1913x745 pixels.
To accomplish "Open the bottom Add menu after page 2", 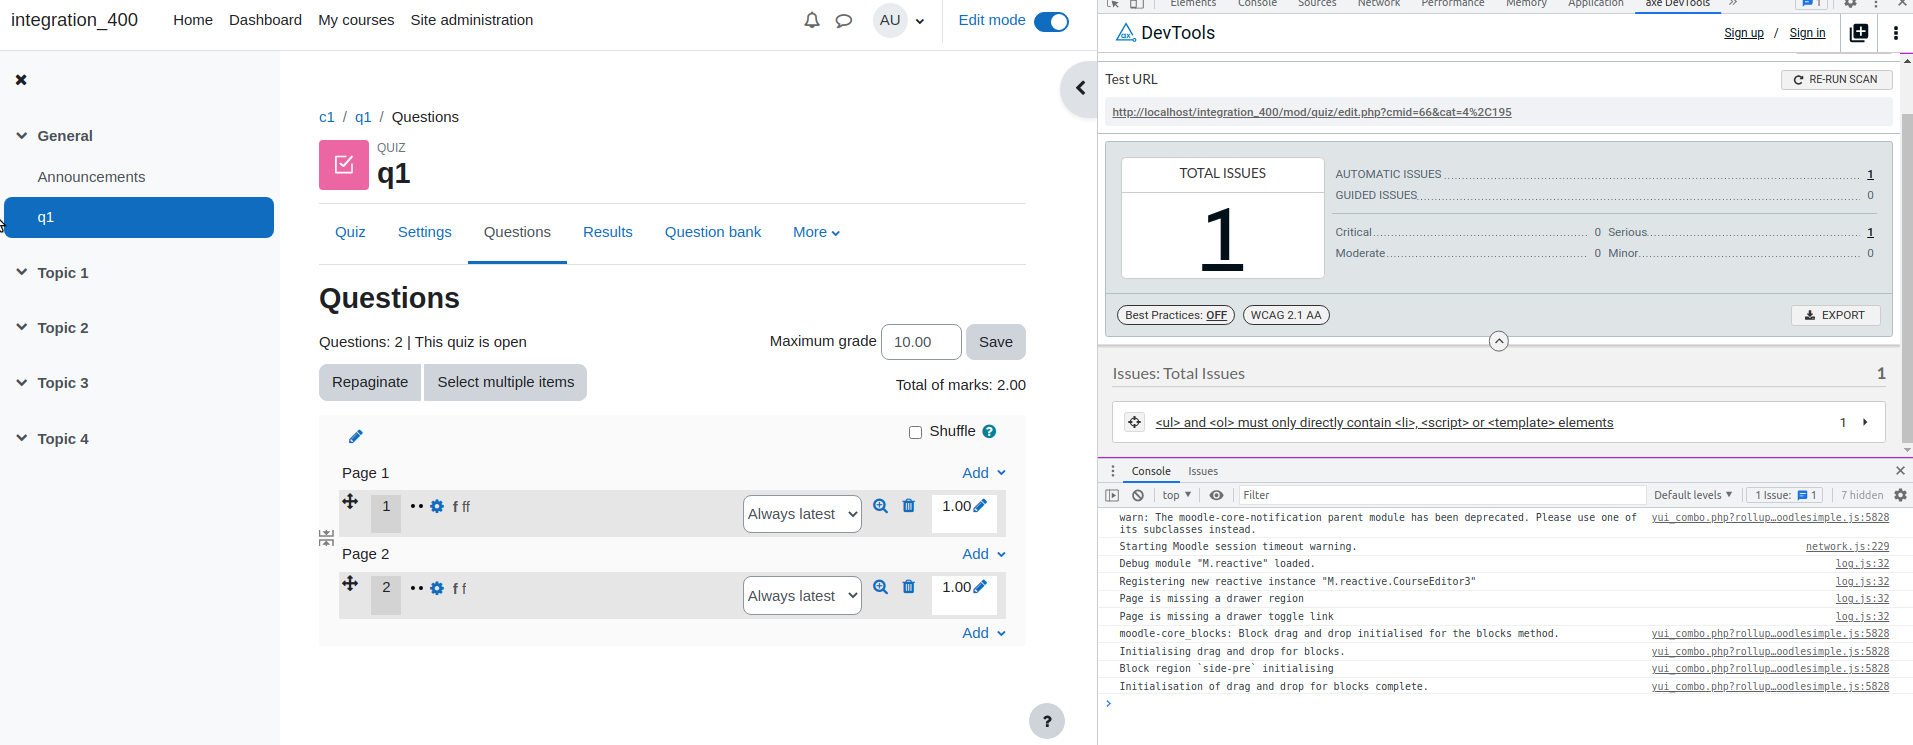I will click(x=984, y=633).
